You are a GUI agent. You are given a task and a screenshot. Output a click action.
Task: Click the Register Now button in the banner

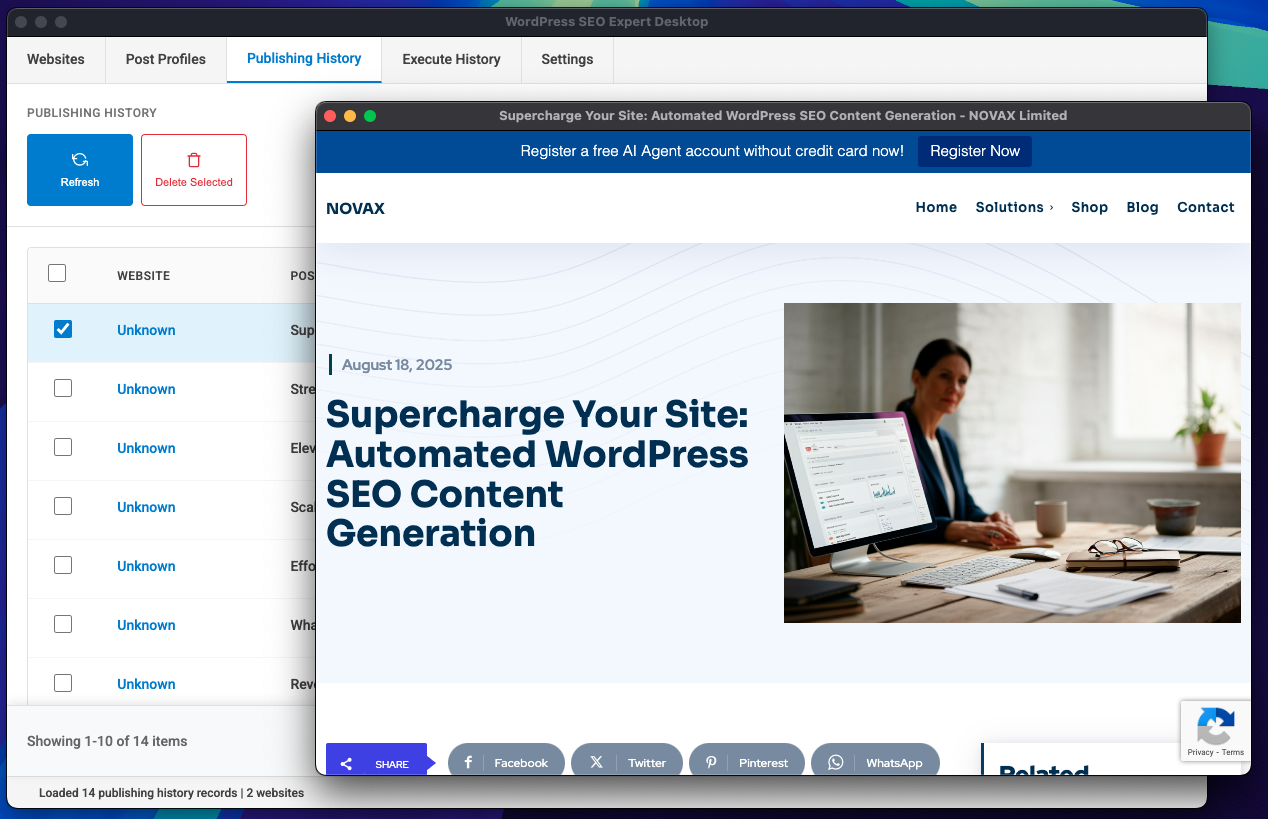point(975,151)
